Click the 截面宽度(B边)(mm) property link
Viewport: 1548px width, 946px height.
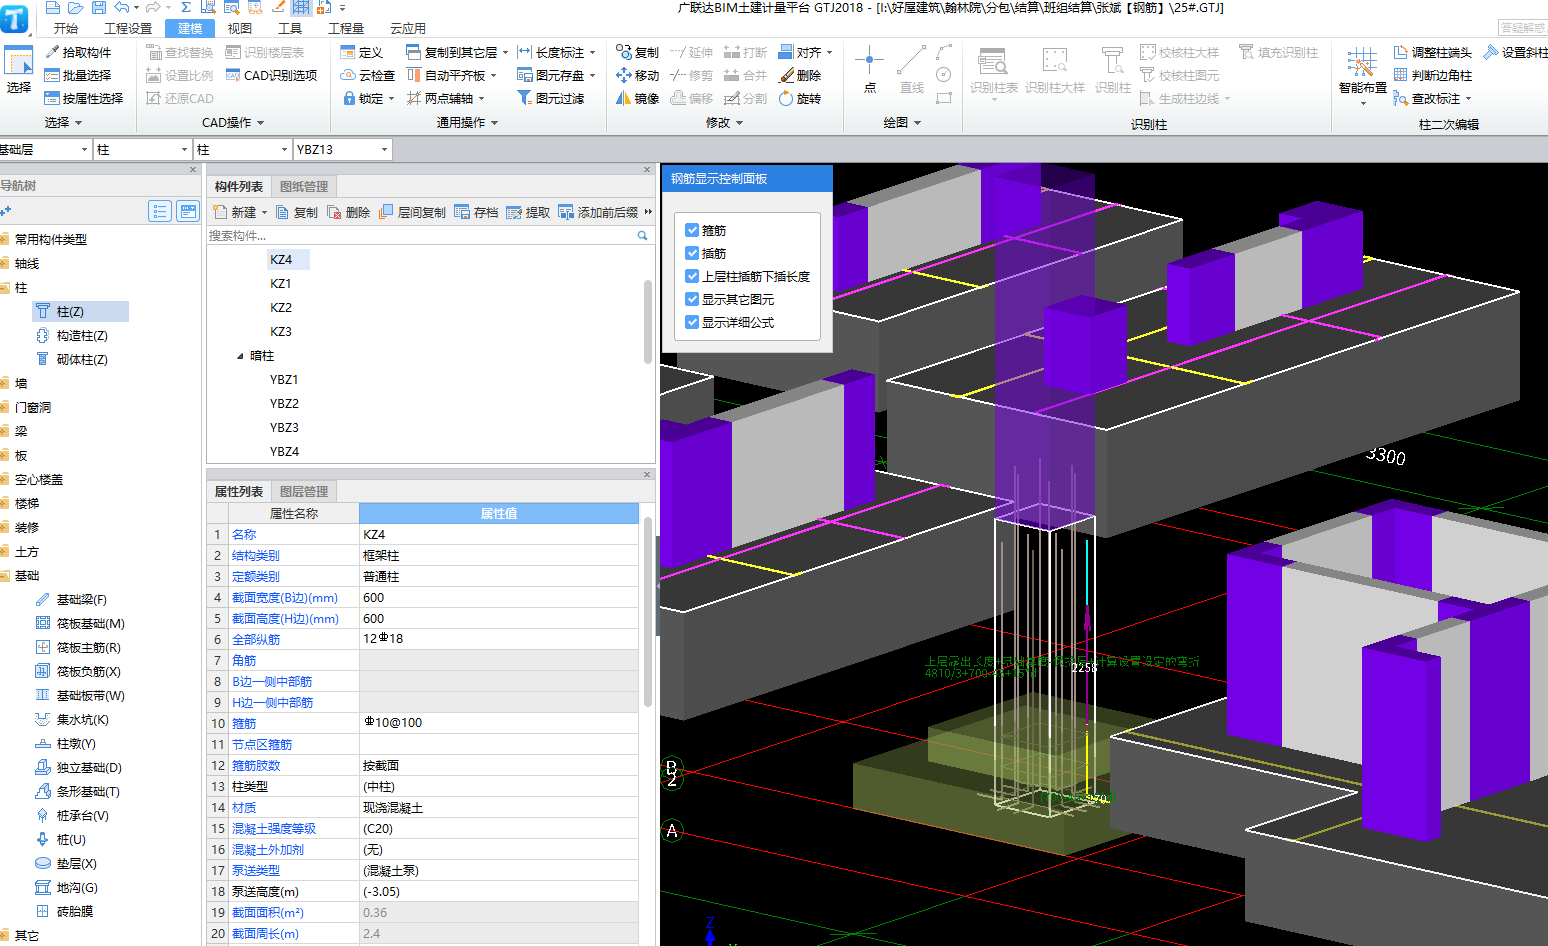pyautogui.click(x=285, y=597)
